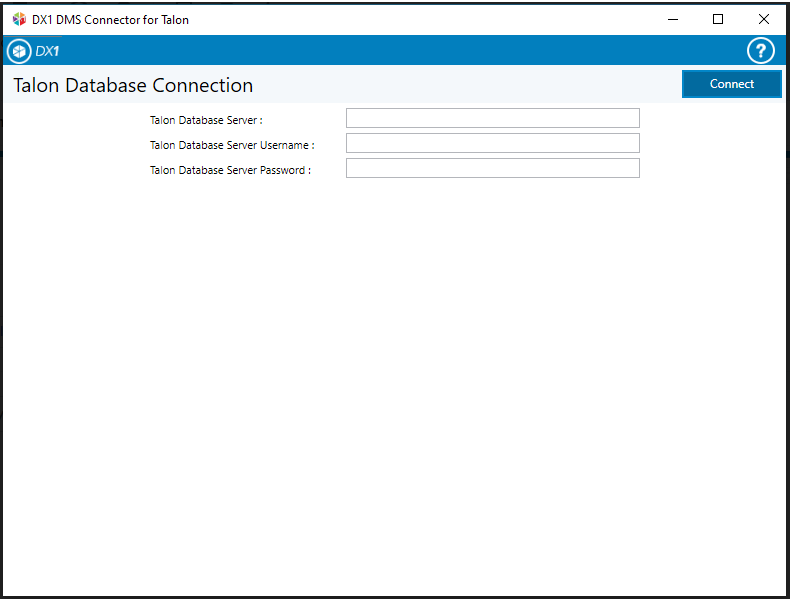Click the 'DX1 DMS Connector for Talon' title

point(110,20)
